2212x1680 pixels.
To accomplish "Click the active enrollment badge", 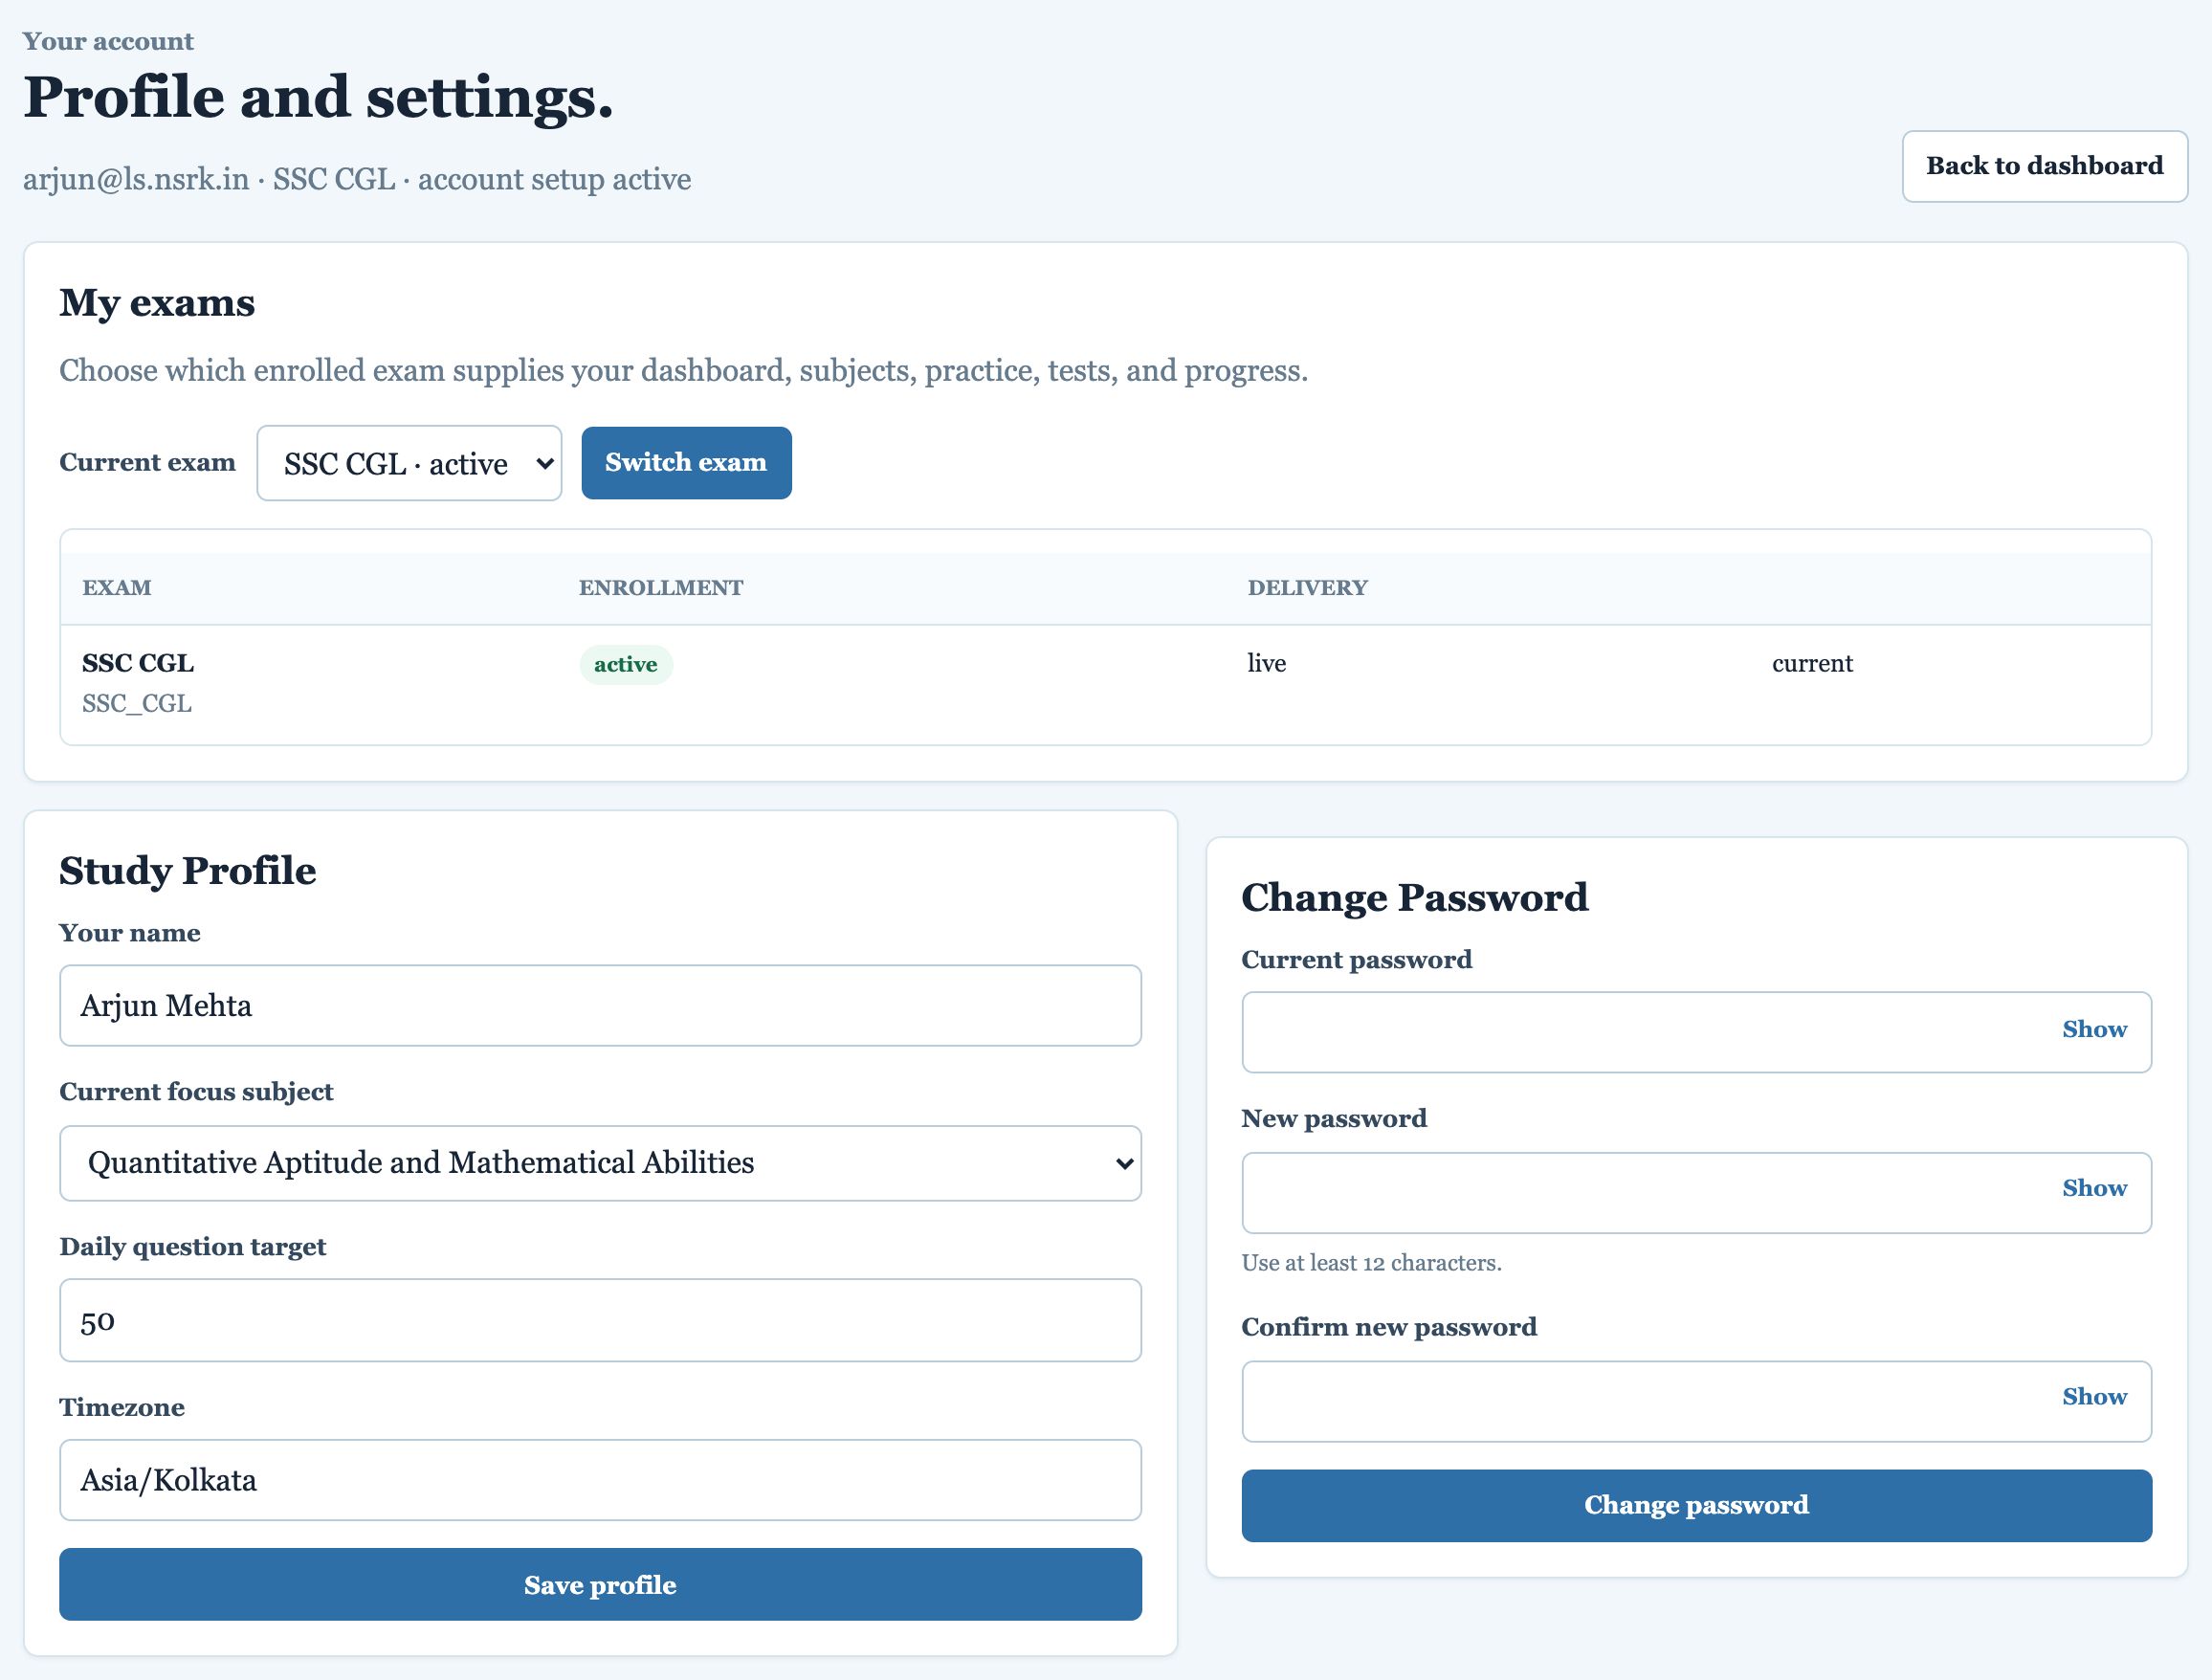I will [x=626, y=665].
